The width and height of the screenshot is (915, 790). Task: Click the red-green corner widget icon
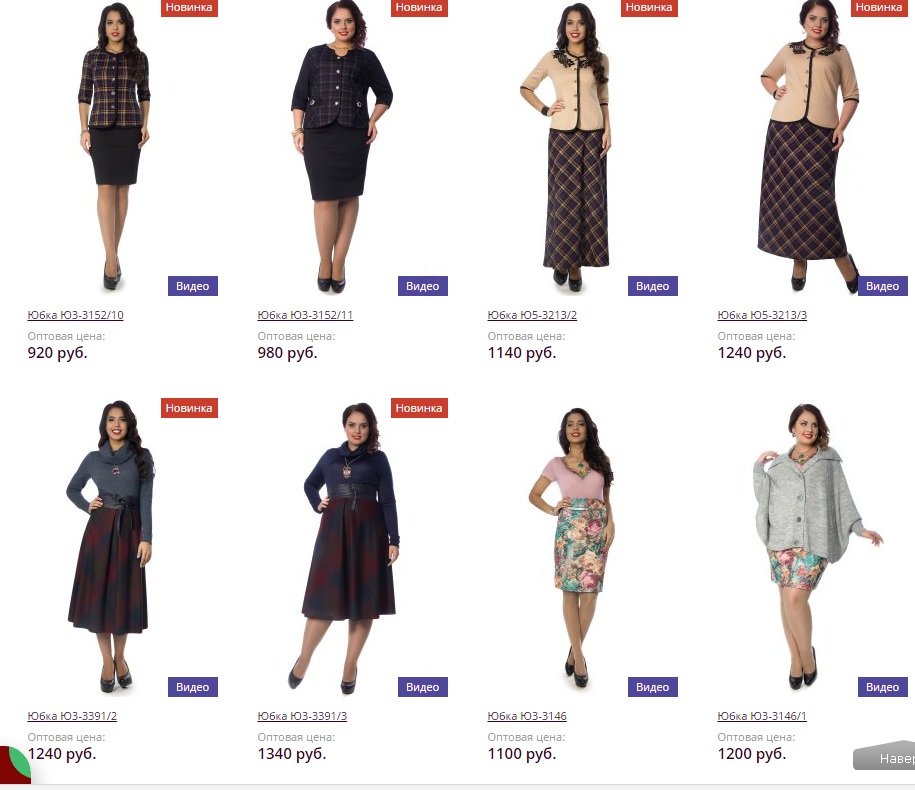click(x=15, y=764)
